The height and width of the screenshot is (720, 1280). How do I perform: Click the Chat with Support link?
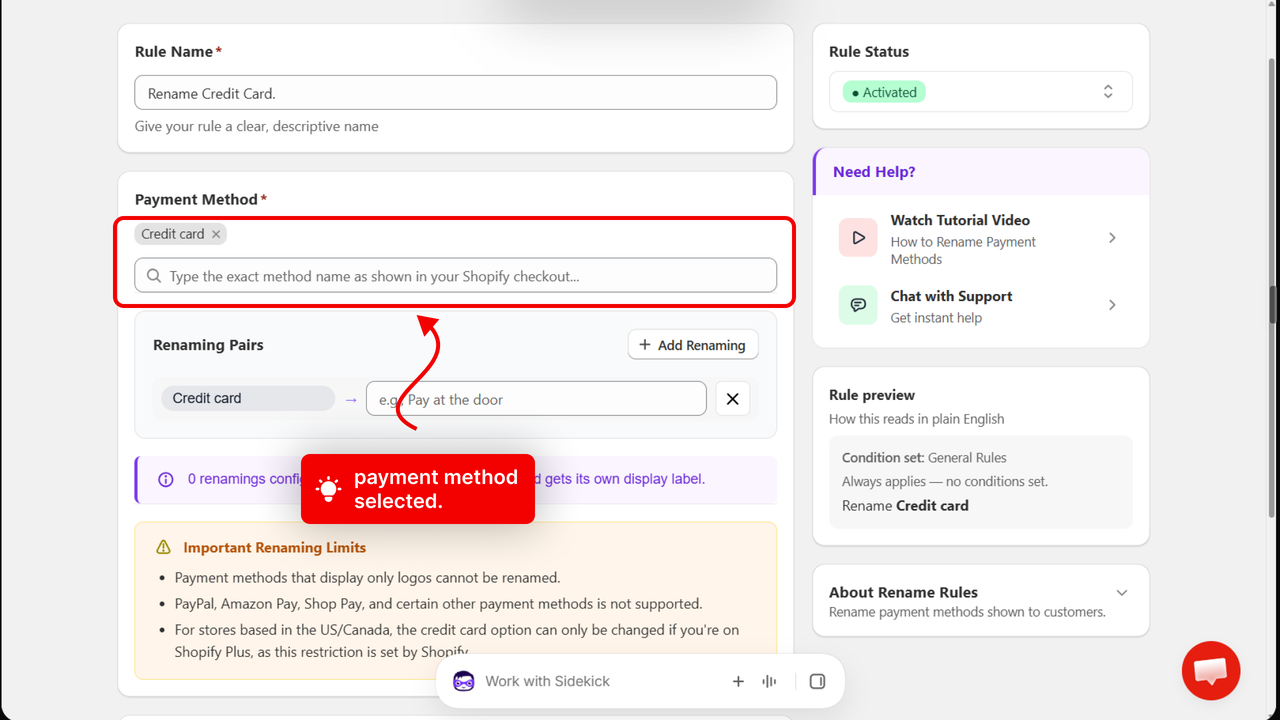(x=951, y=296)
